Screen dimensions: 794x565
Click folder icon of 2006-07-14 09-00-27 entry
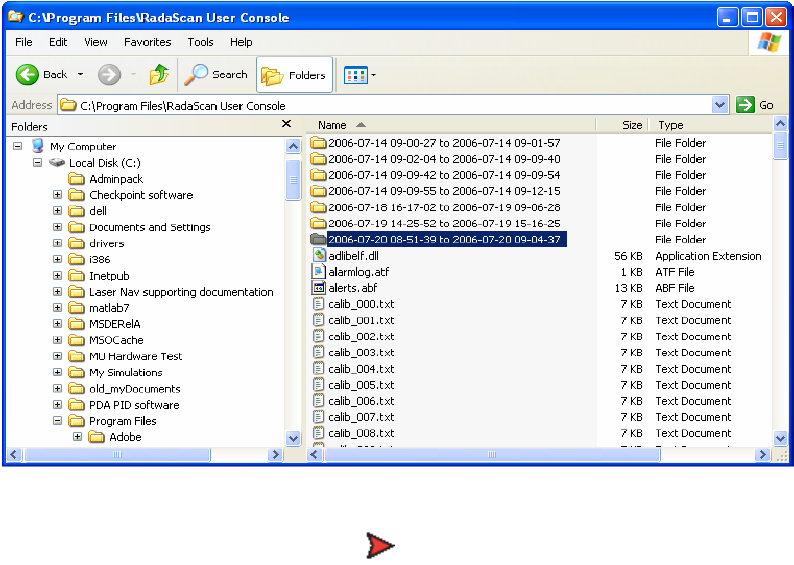[318, 143]
